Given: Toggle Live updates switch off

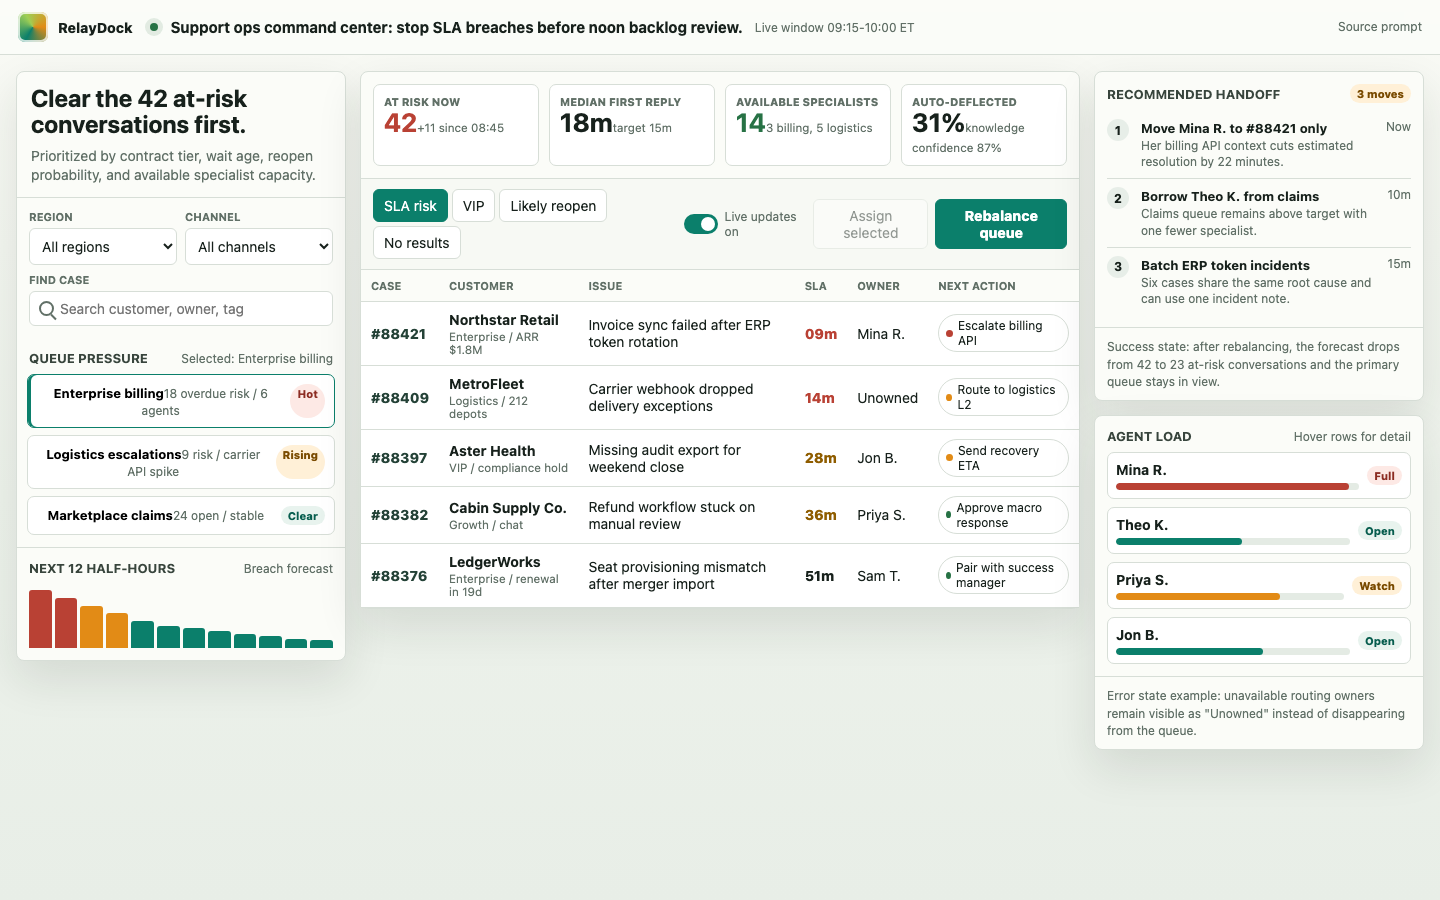Looking at the screenshot, I should click(701, 224).
